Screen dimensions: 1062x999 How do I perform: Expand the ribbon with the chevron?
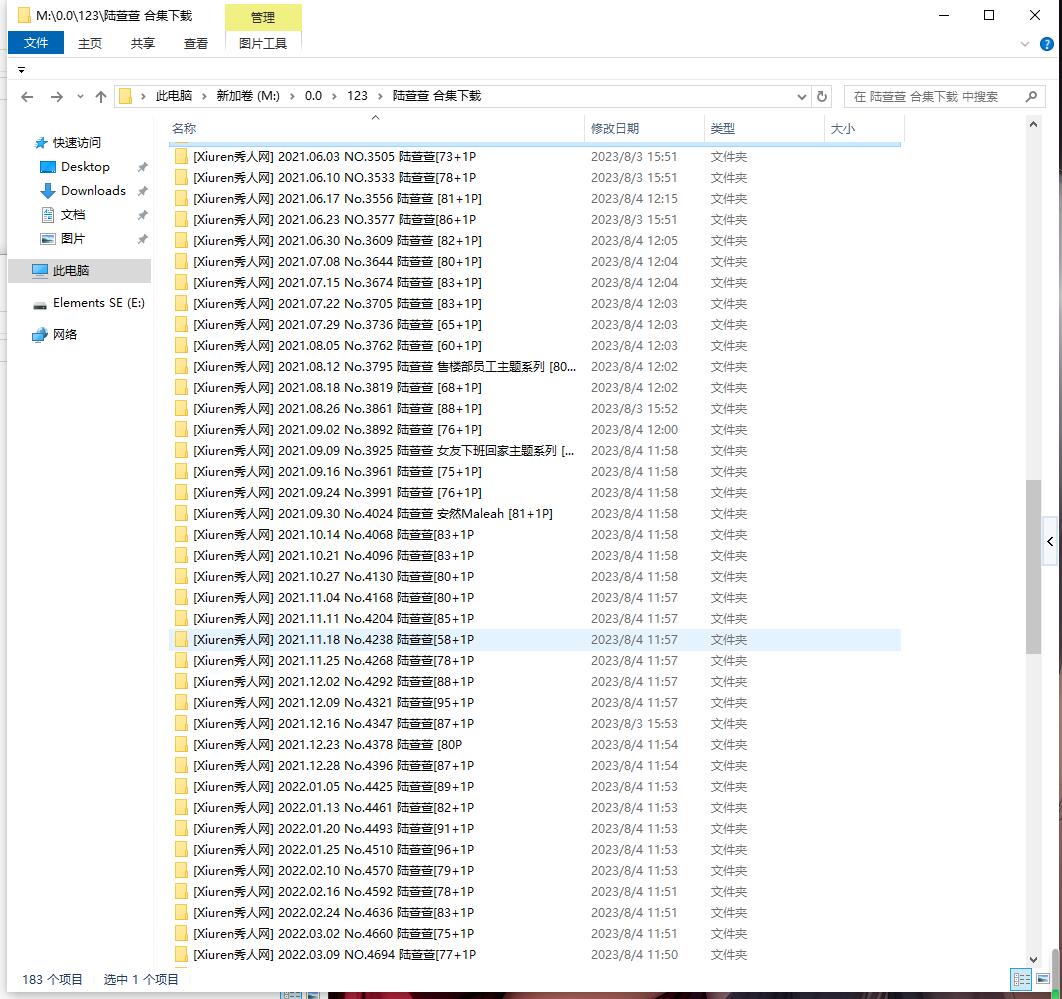tap(1025, 45)
